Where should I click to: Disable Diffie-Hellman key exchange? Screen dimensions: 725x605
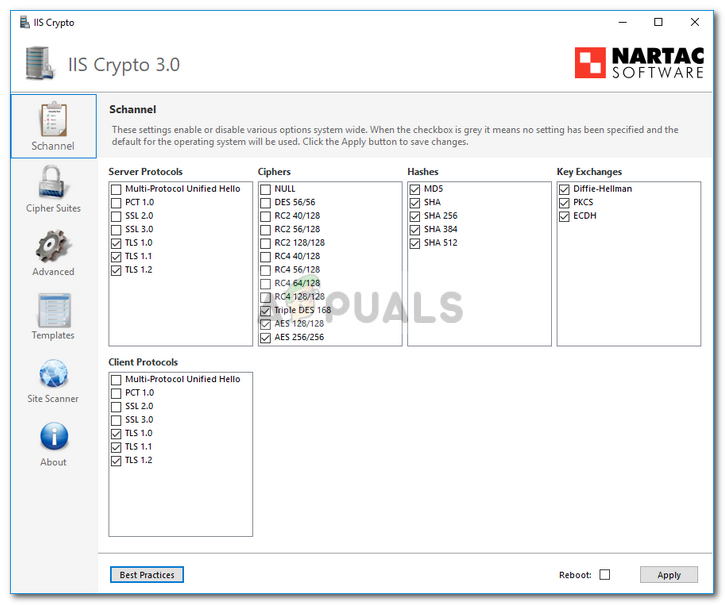(564, 189)
